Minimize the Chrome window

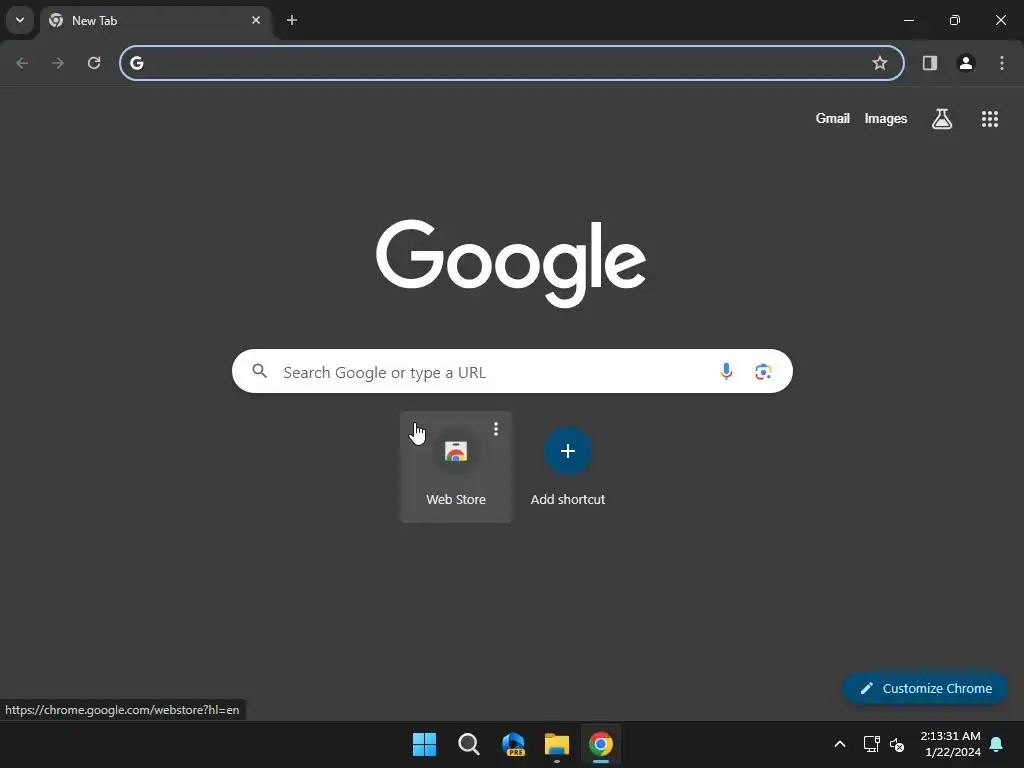coord(908,20)
